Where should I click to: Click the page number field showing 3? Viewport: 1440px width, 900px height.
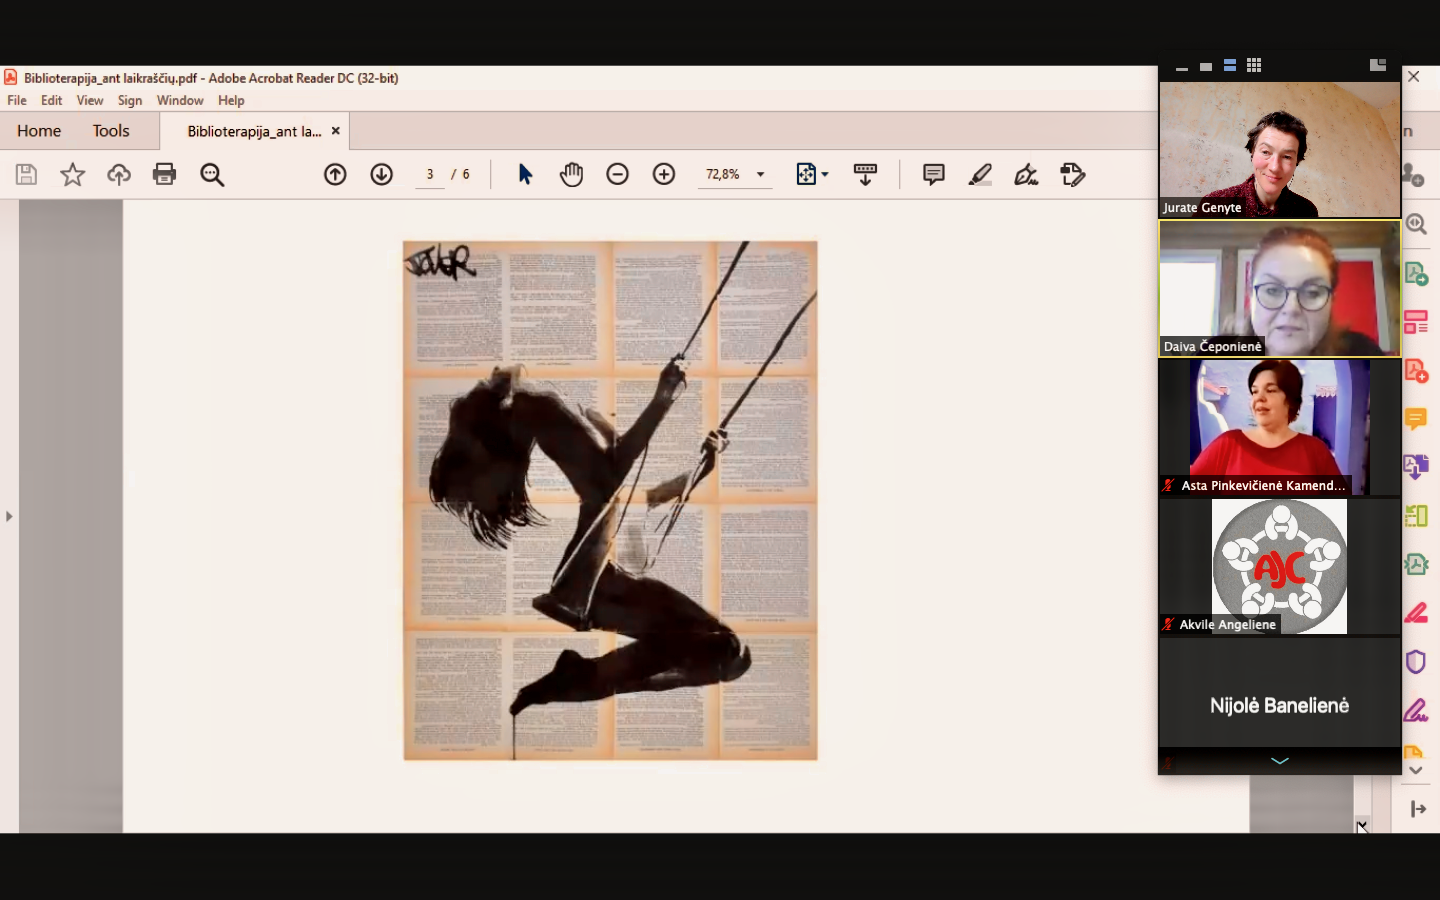click(x=430, y=174)
